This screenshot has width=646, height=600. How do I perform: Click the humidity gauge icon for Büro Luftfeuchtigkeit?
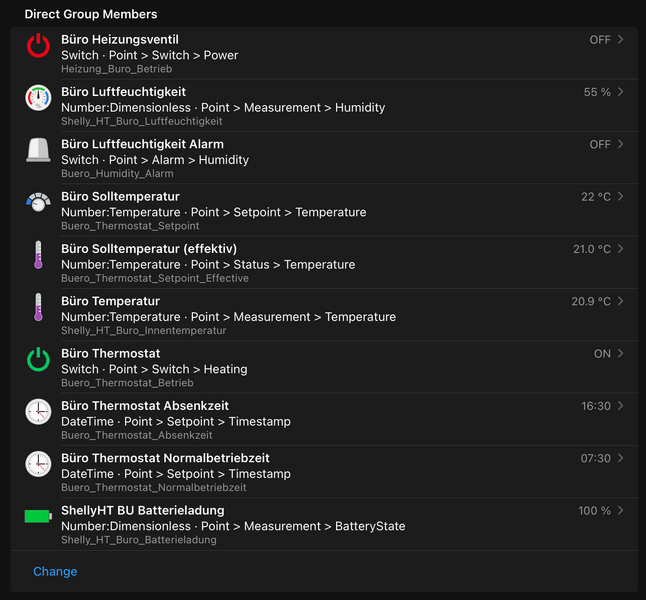[x=38, y=98]
